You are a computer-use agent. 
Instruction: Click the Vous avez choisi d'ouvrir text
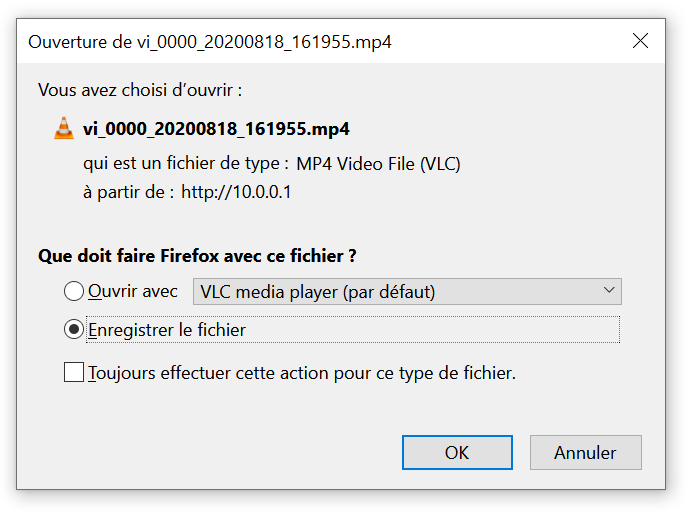(140, 90)
